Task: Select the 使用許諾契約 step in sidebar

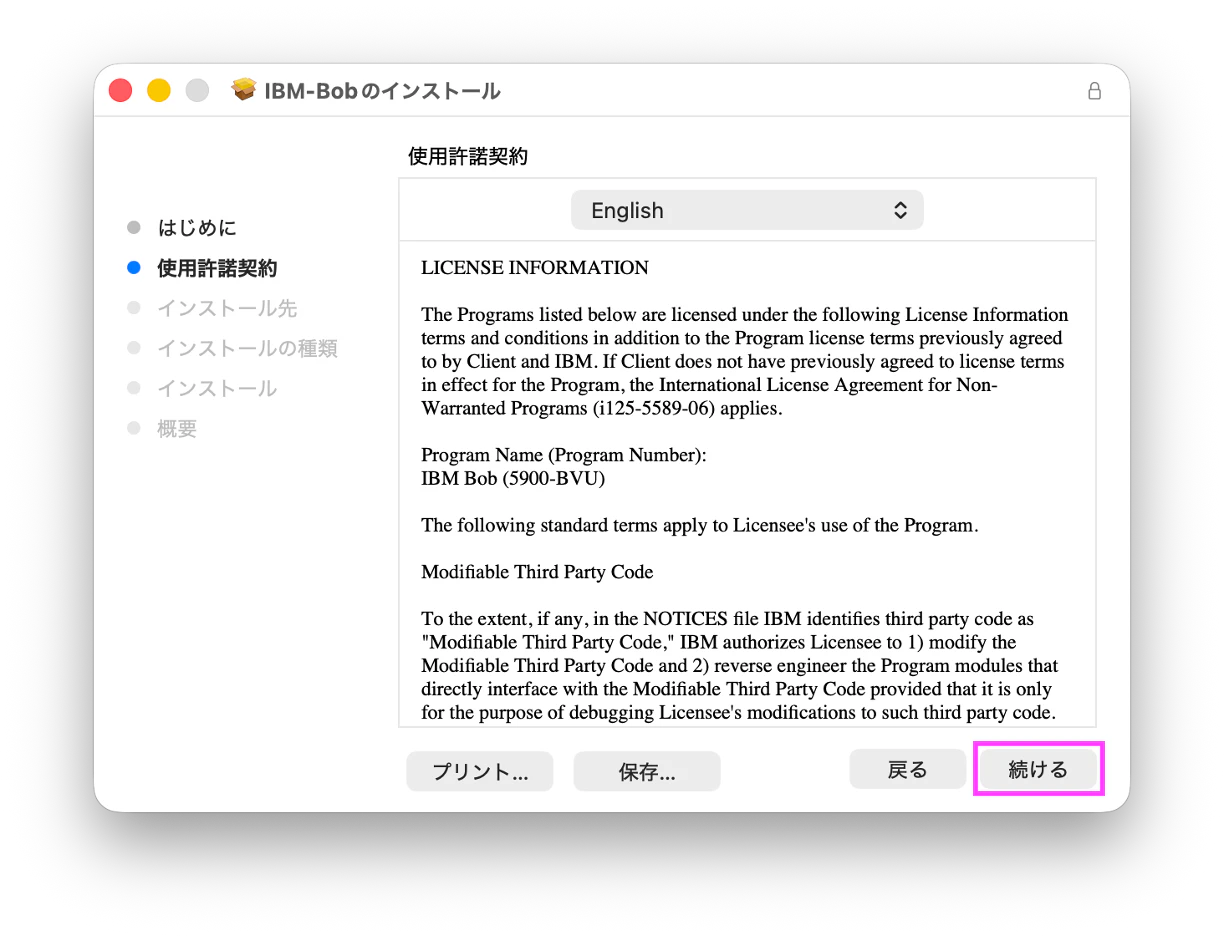Action: pyautogui.click(x=217, y=268)
